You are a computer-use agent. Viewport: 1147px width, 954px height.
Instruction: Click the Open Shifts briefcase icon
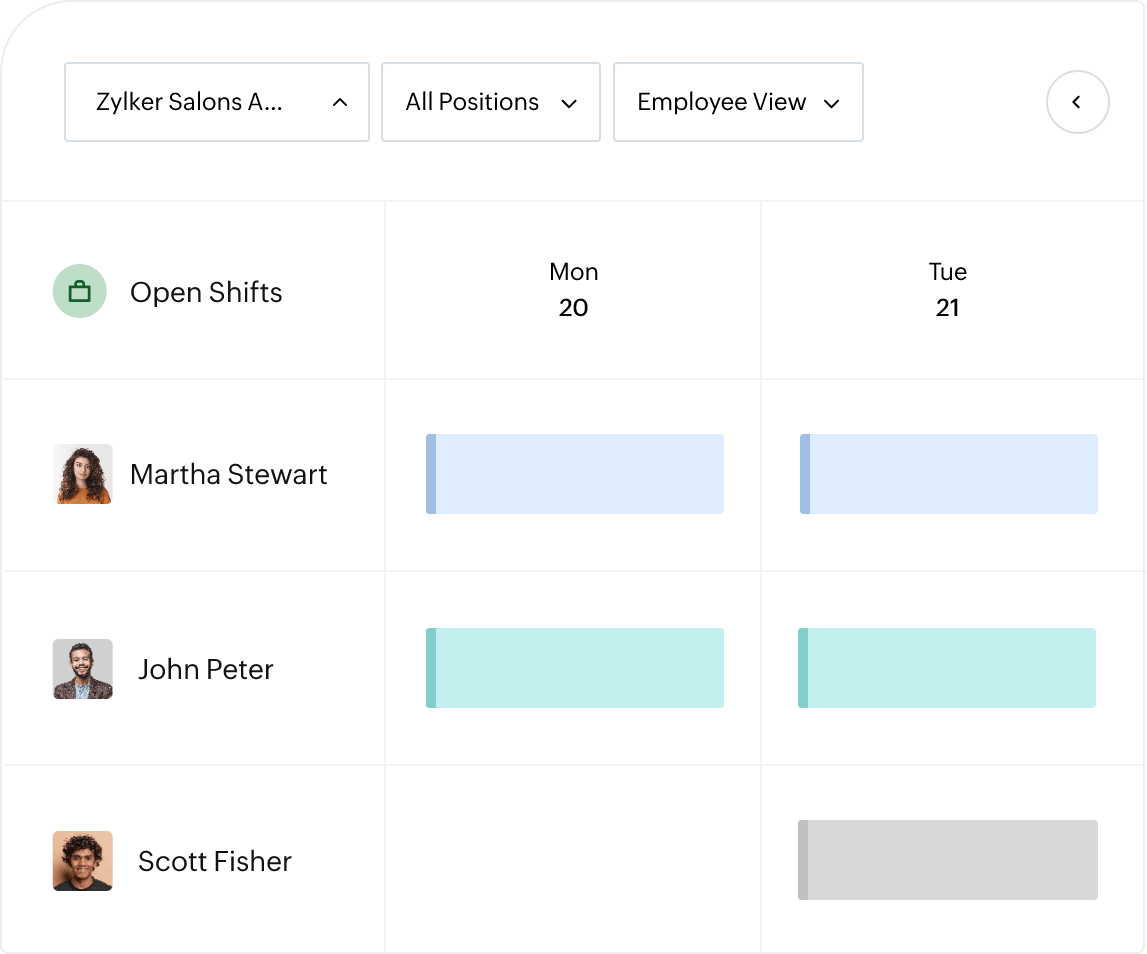(x=79, y=291)
